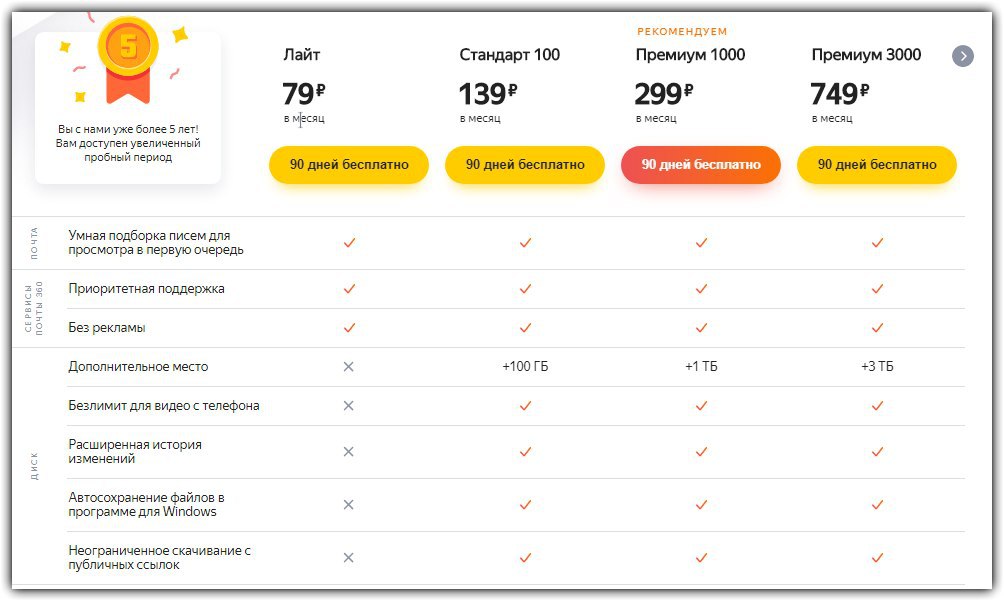Click Лайт checkmark for Без рекламы

pyautogui.click(x=349, y=328)
